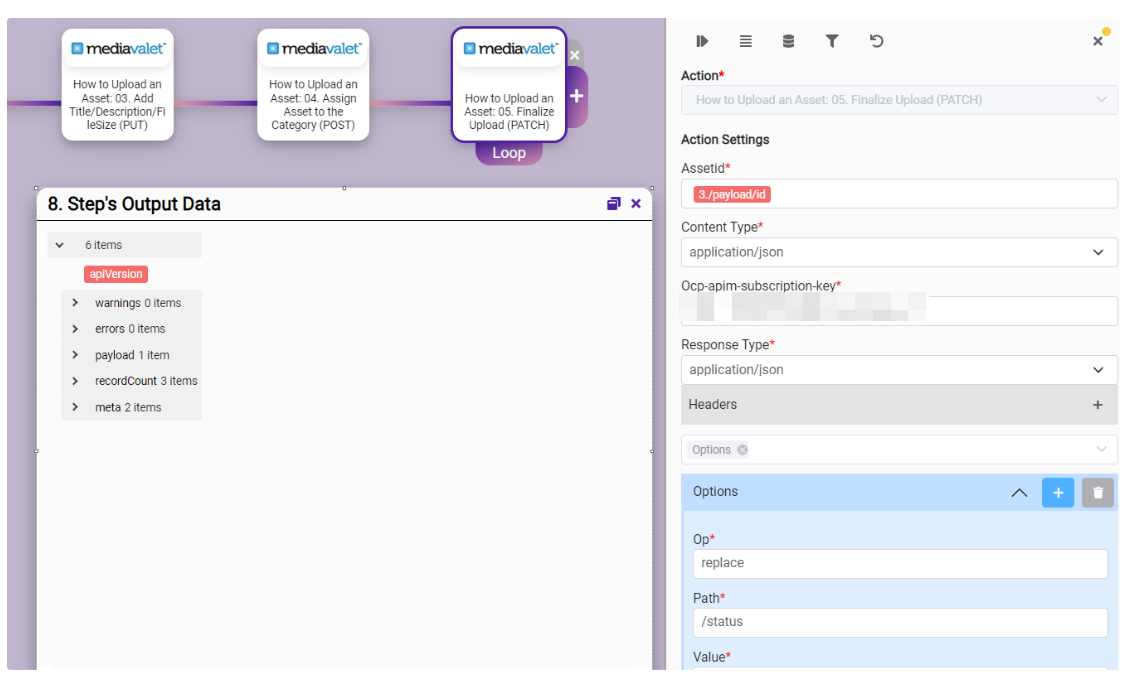Screen dimensions: 1134x682
Task: Click the blue plus button in Options
Action: pyautogui.click(x=1057, y=492)
